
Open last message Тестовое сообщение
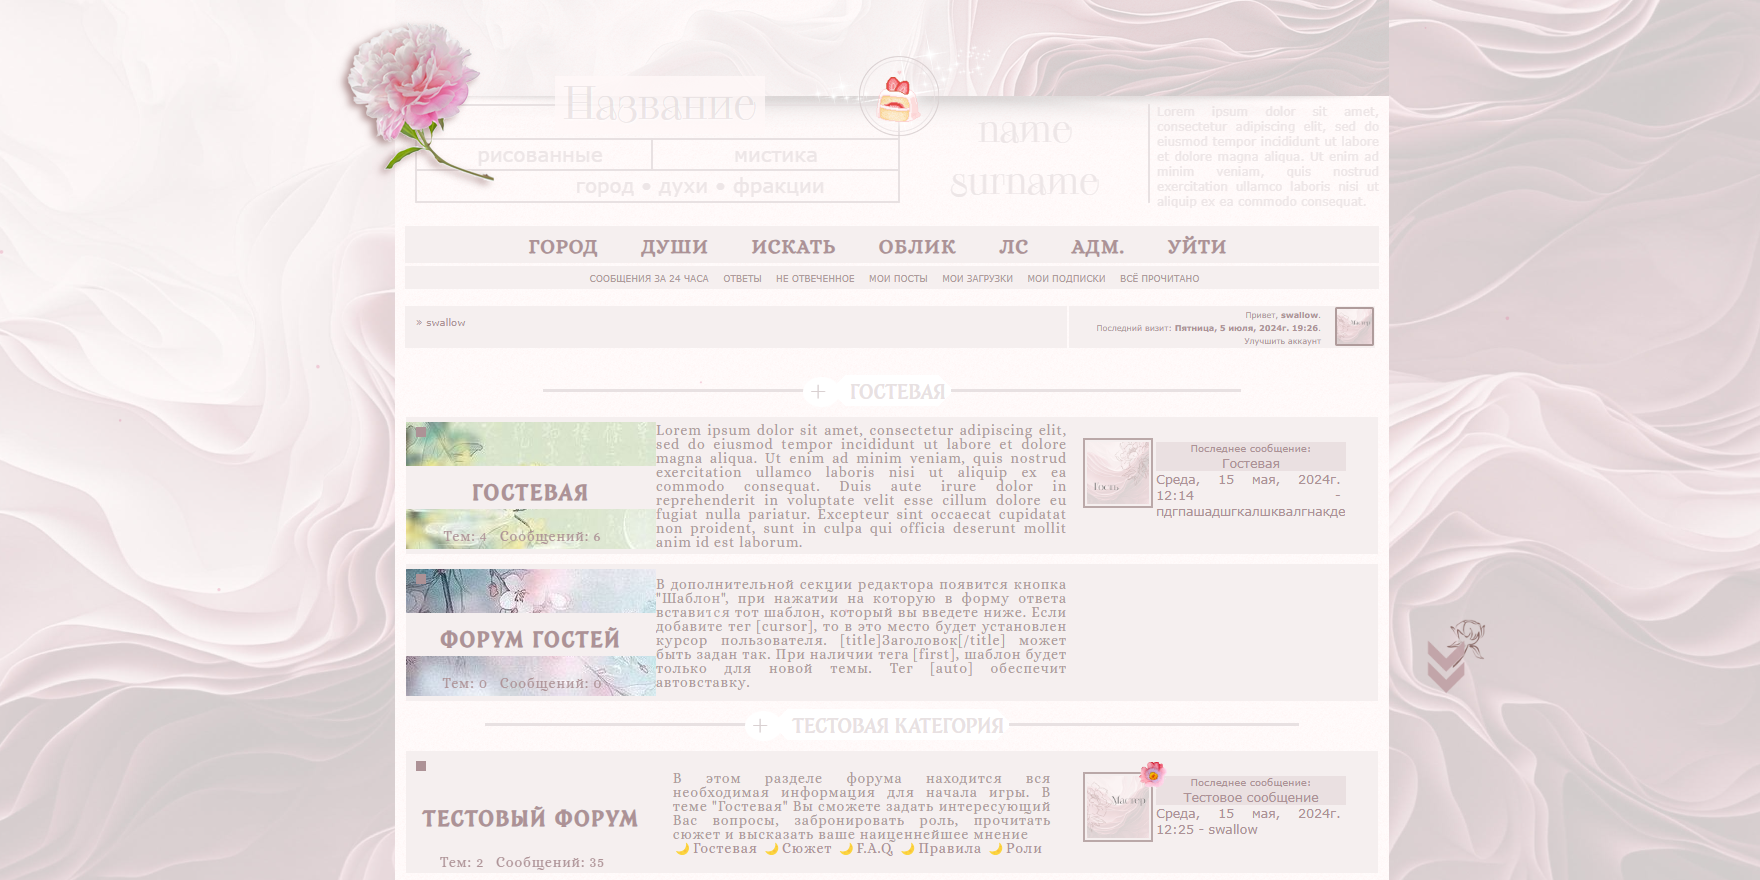click(x=1251, y=798)
